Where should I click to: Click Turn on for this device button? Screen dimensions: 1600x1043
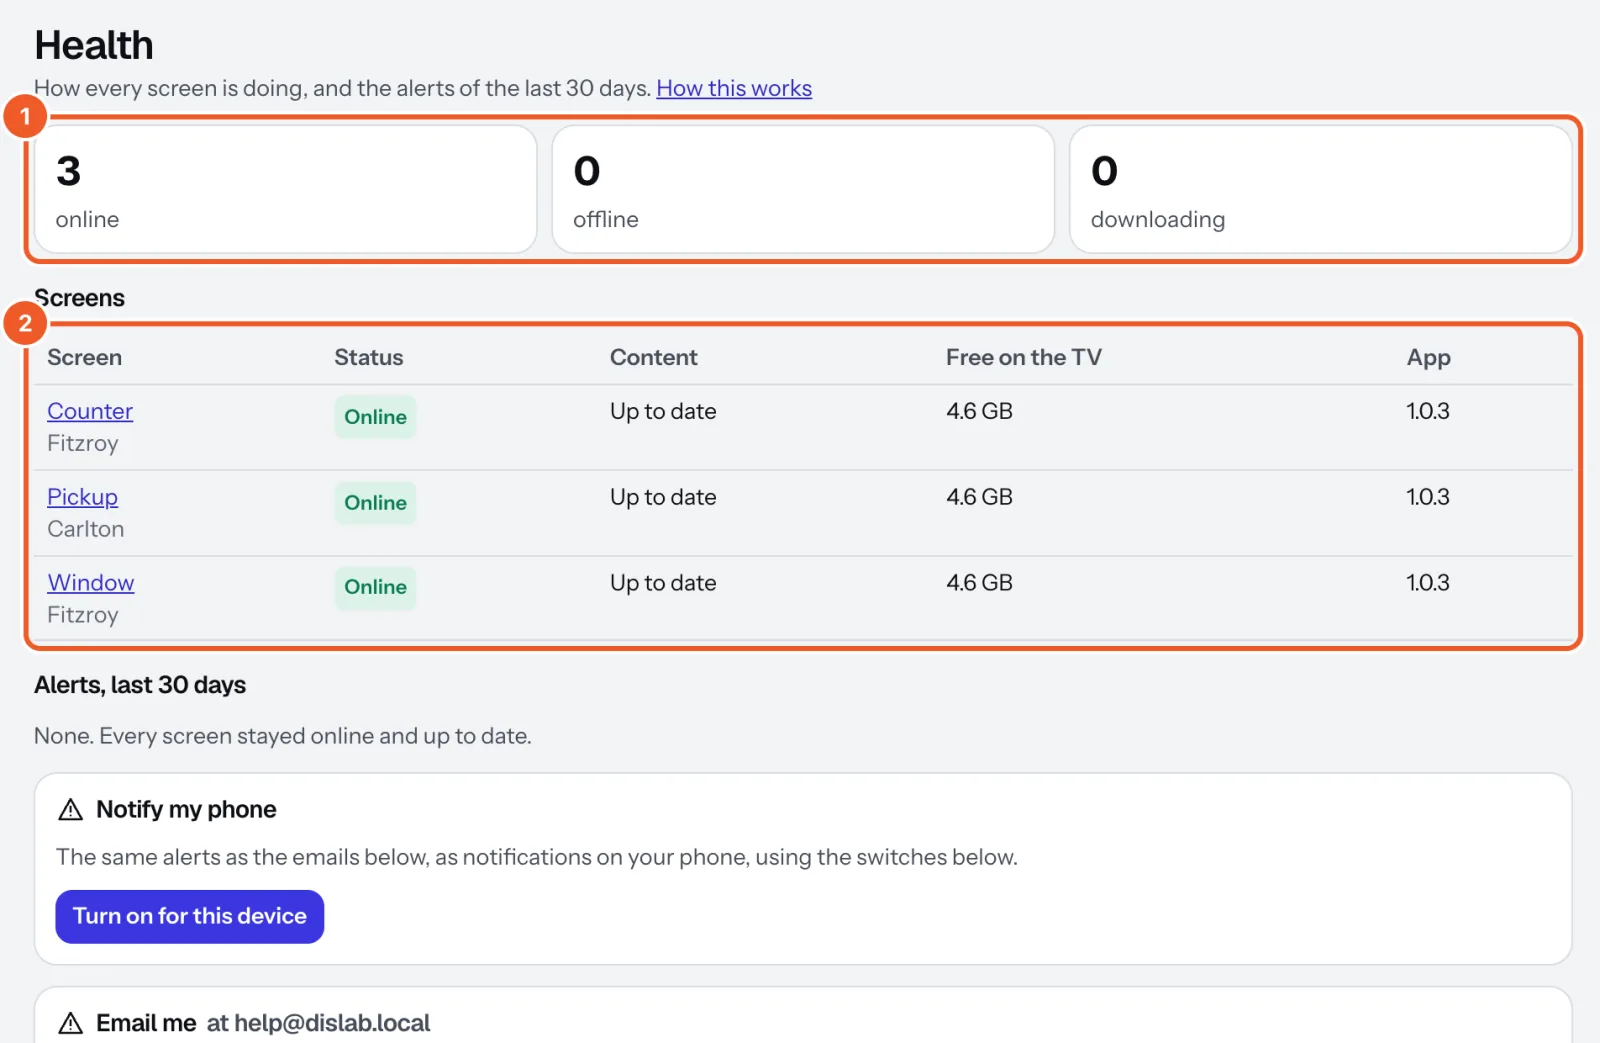coord(190,916)
